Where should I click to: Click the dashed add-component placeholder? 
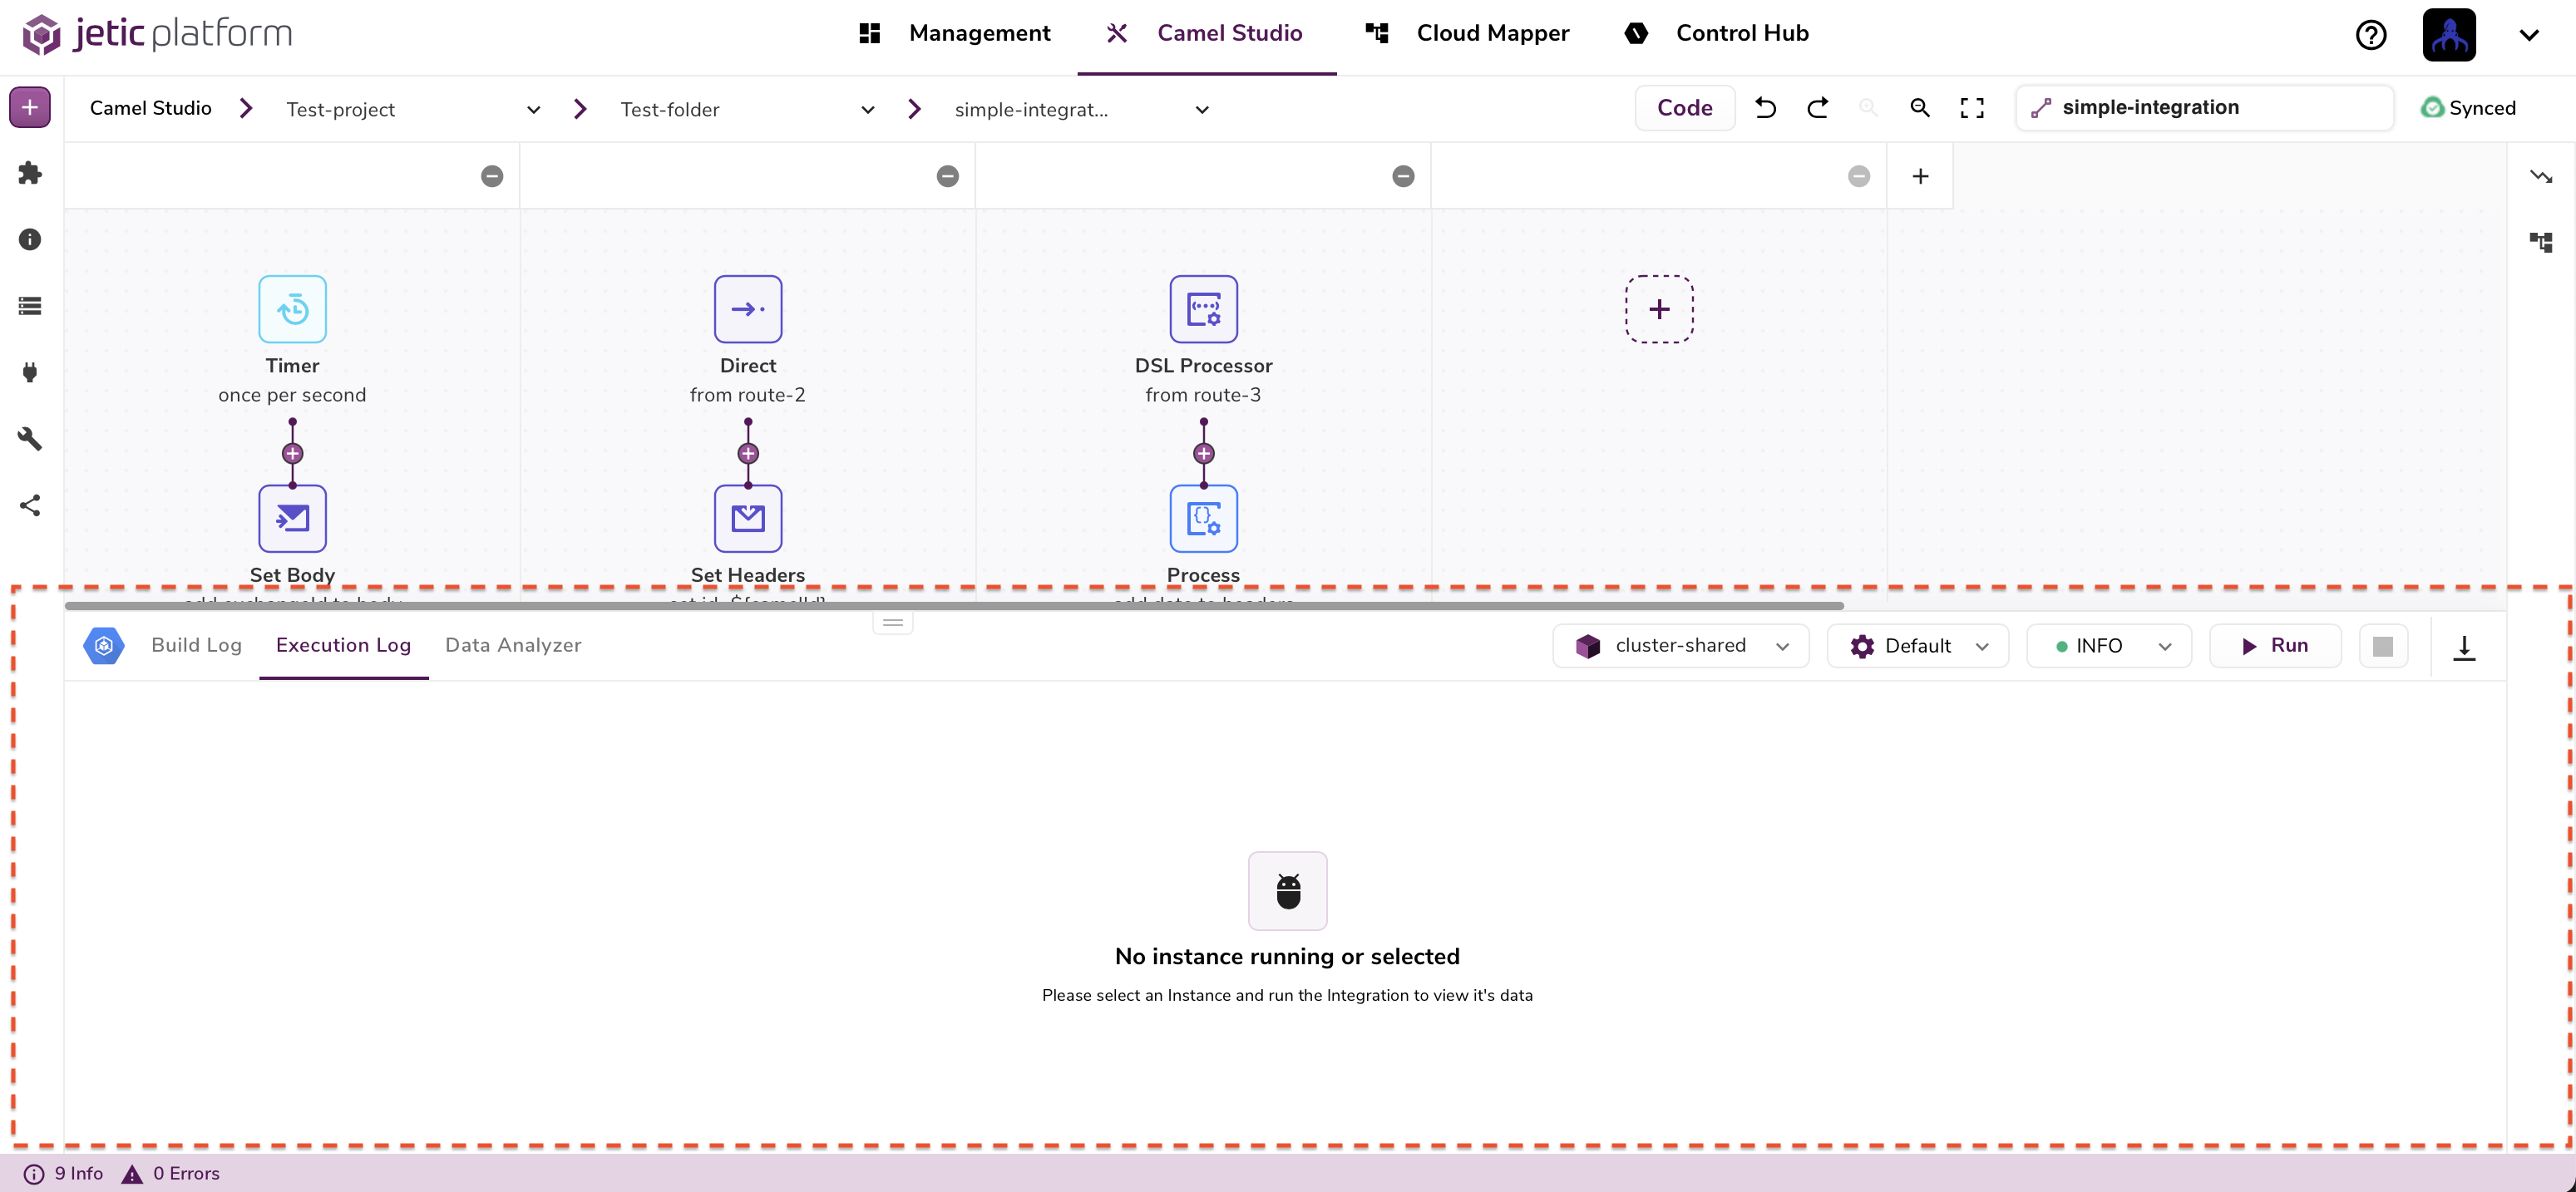(x=1659, y=309)
